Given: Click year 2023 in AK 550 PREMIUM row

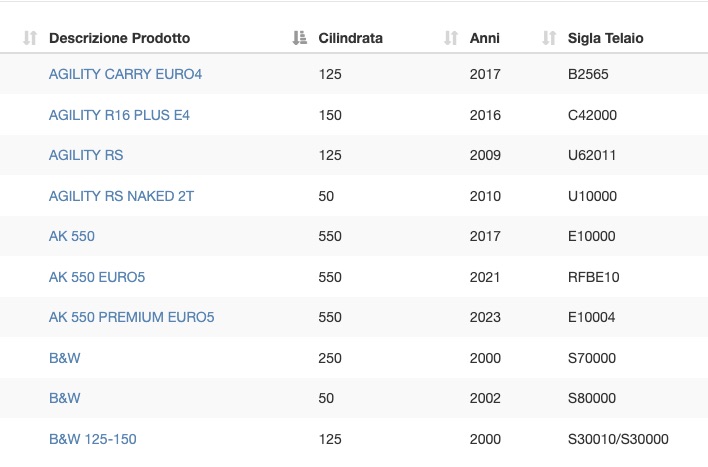Looking at the screenshot, I should [485, 317].
